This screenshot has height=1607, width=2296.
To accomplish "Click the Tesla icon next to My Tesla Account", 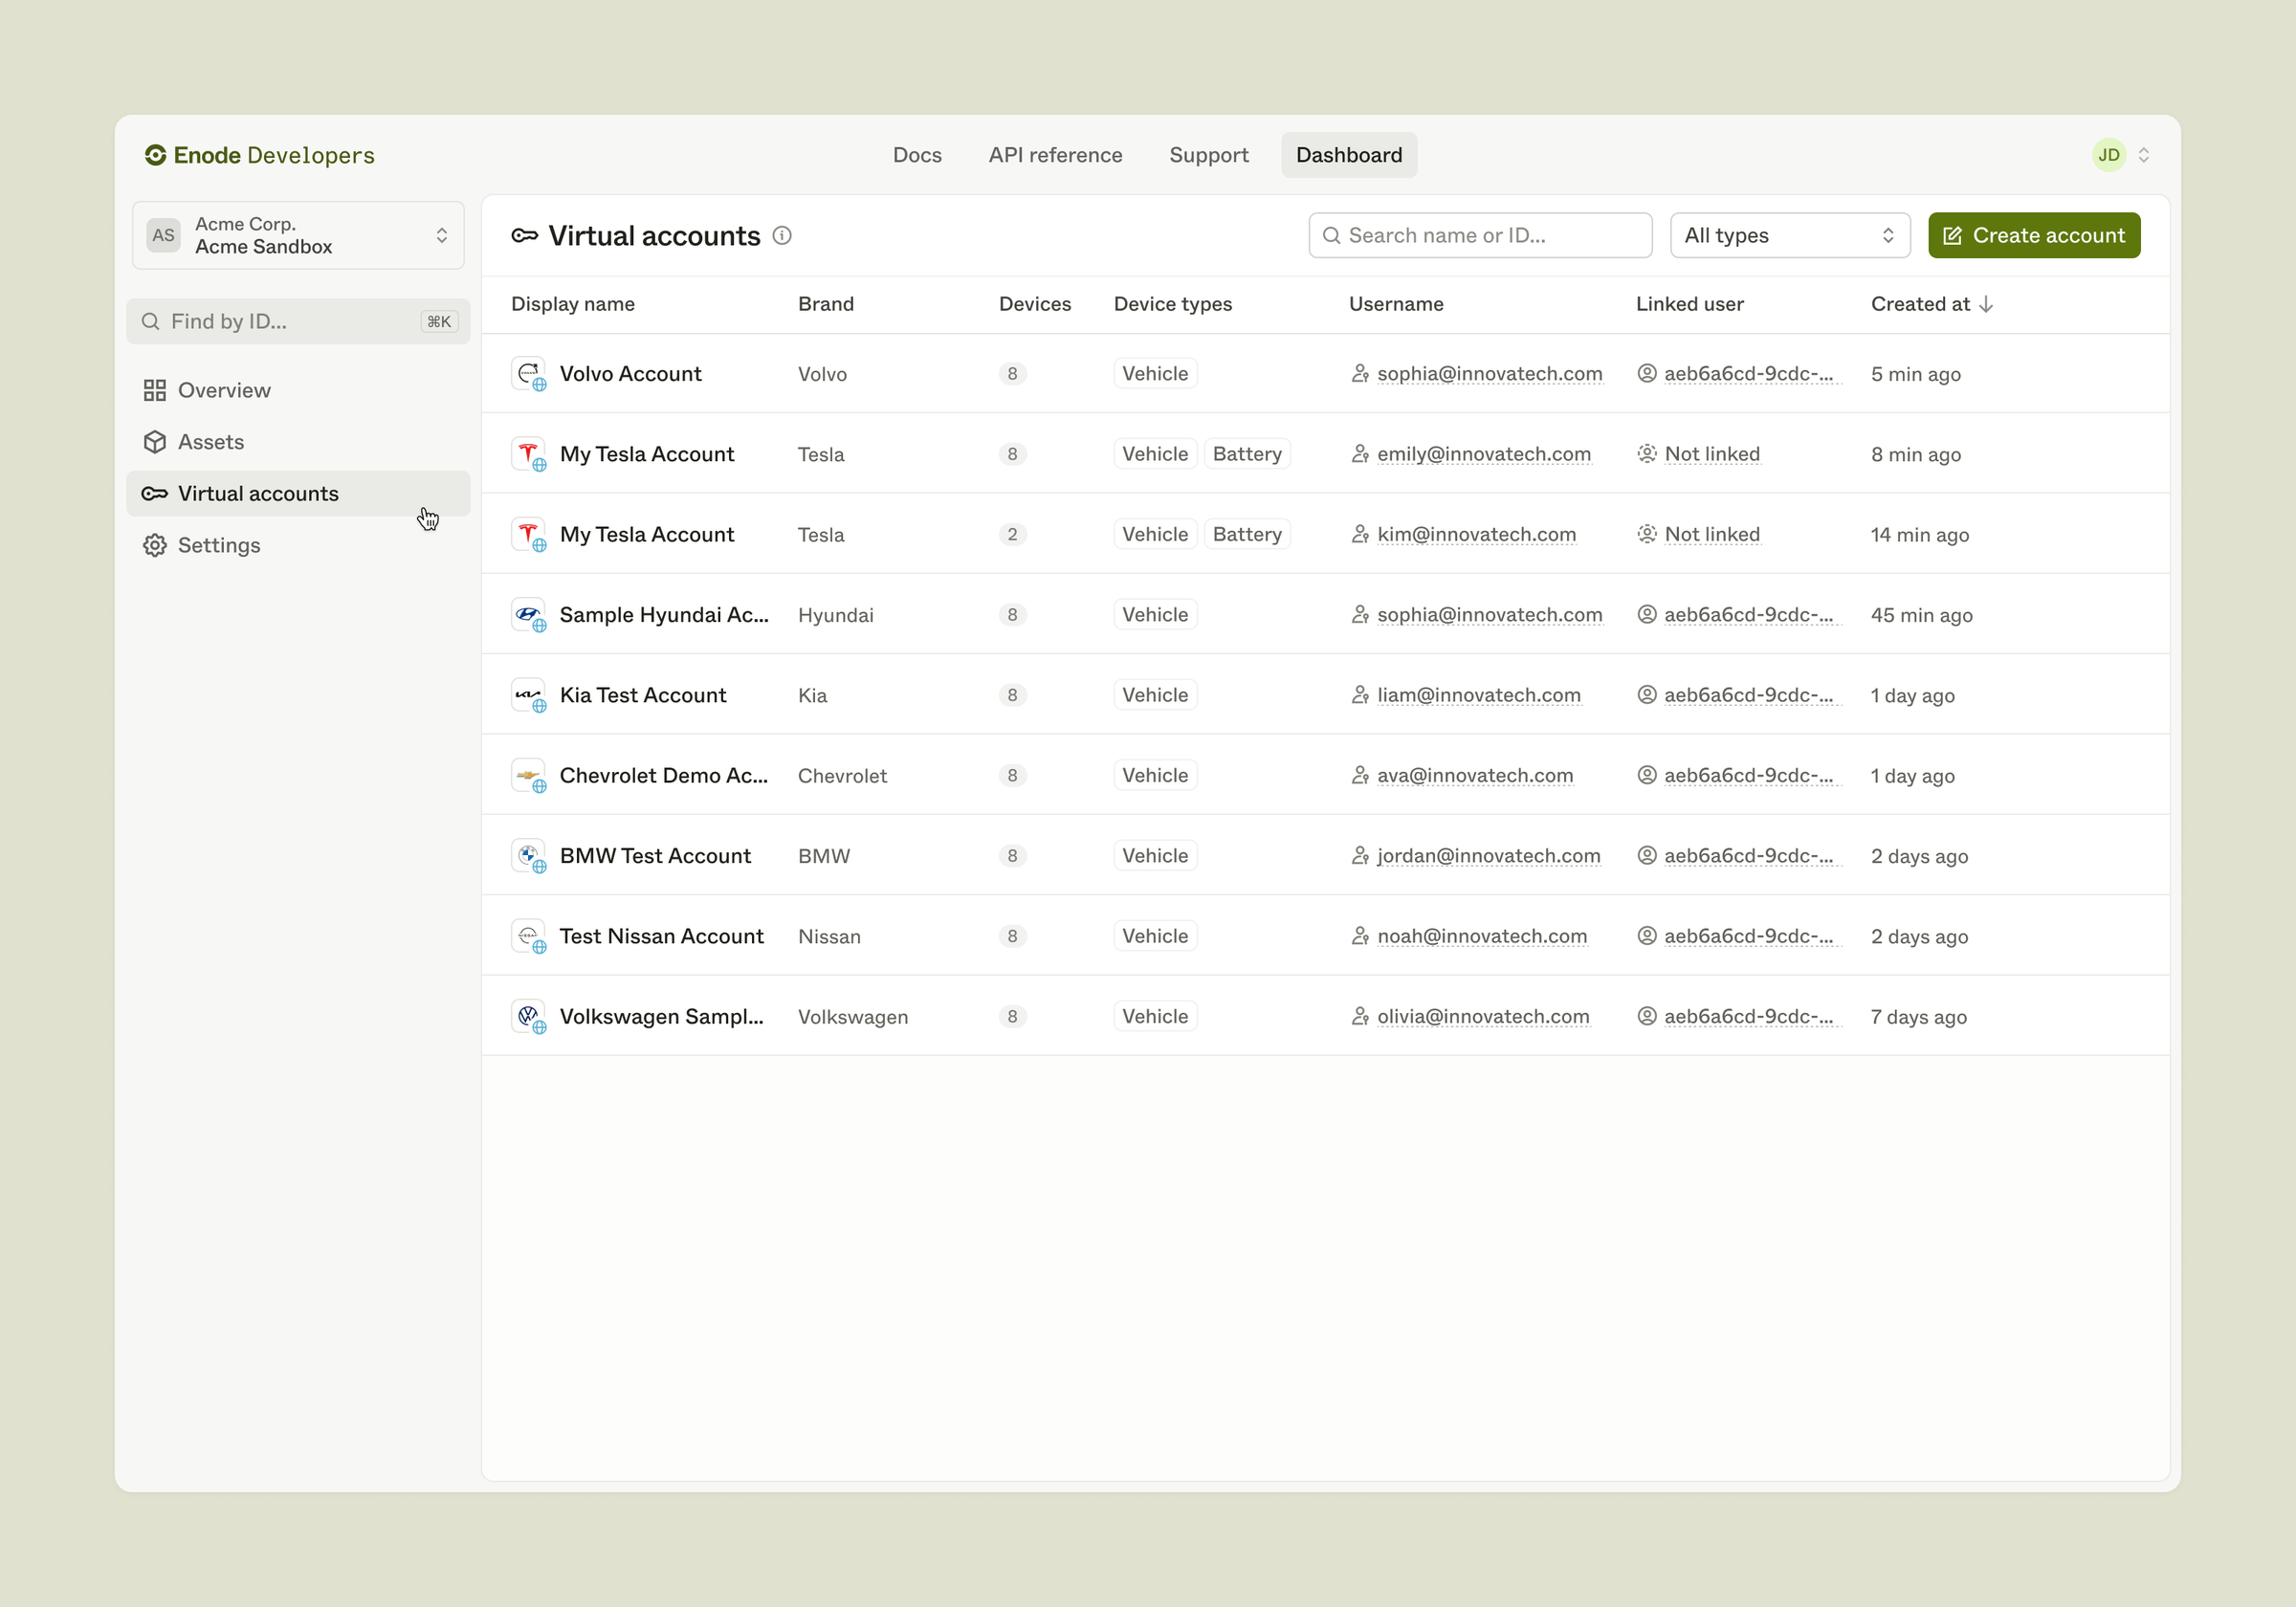I will pos(529,453).
